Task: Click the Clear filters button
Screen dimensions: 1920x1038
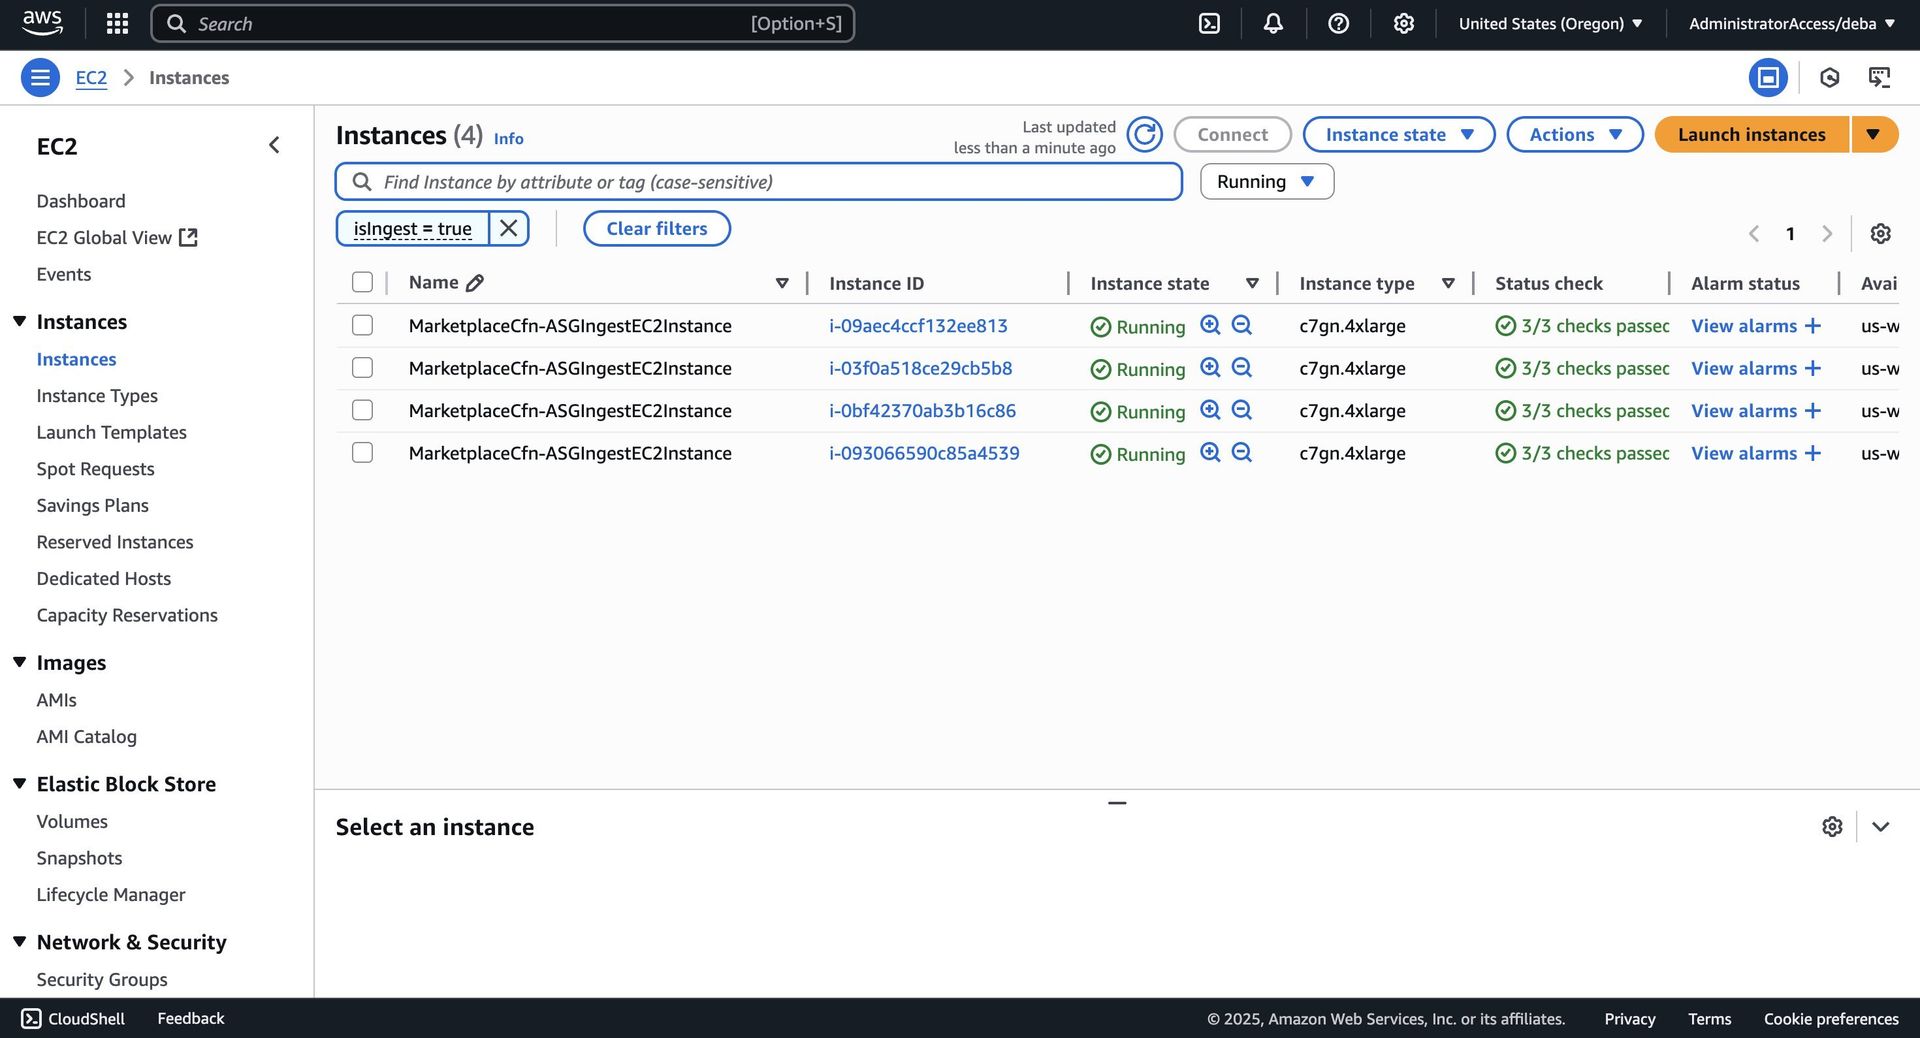Action: point(656,229)
